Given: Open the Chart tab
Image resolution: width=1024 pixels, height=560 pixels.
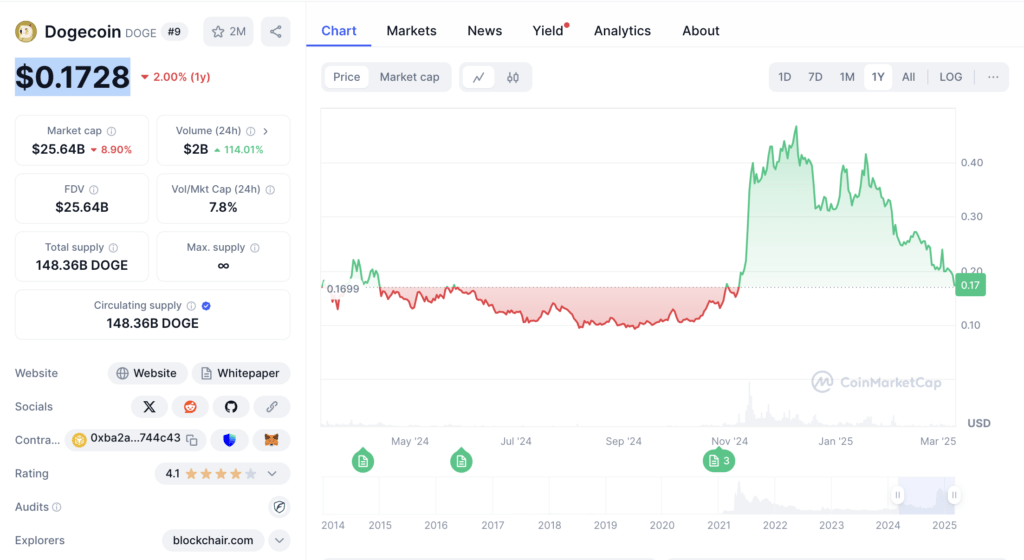Looking at the screenshot, I should coord(339,31).
